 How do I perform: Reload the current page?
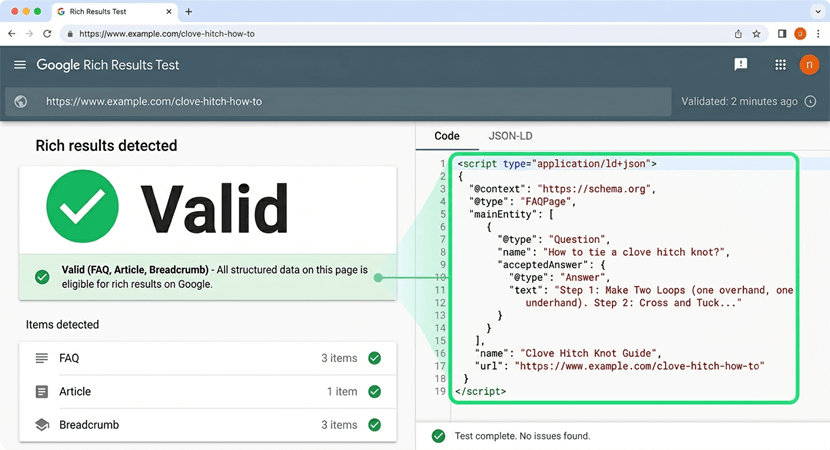[47, 33]
